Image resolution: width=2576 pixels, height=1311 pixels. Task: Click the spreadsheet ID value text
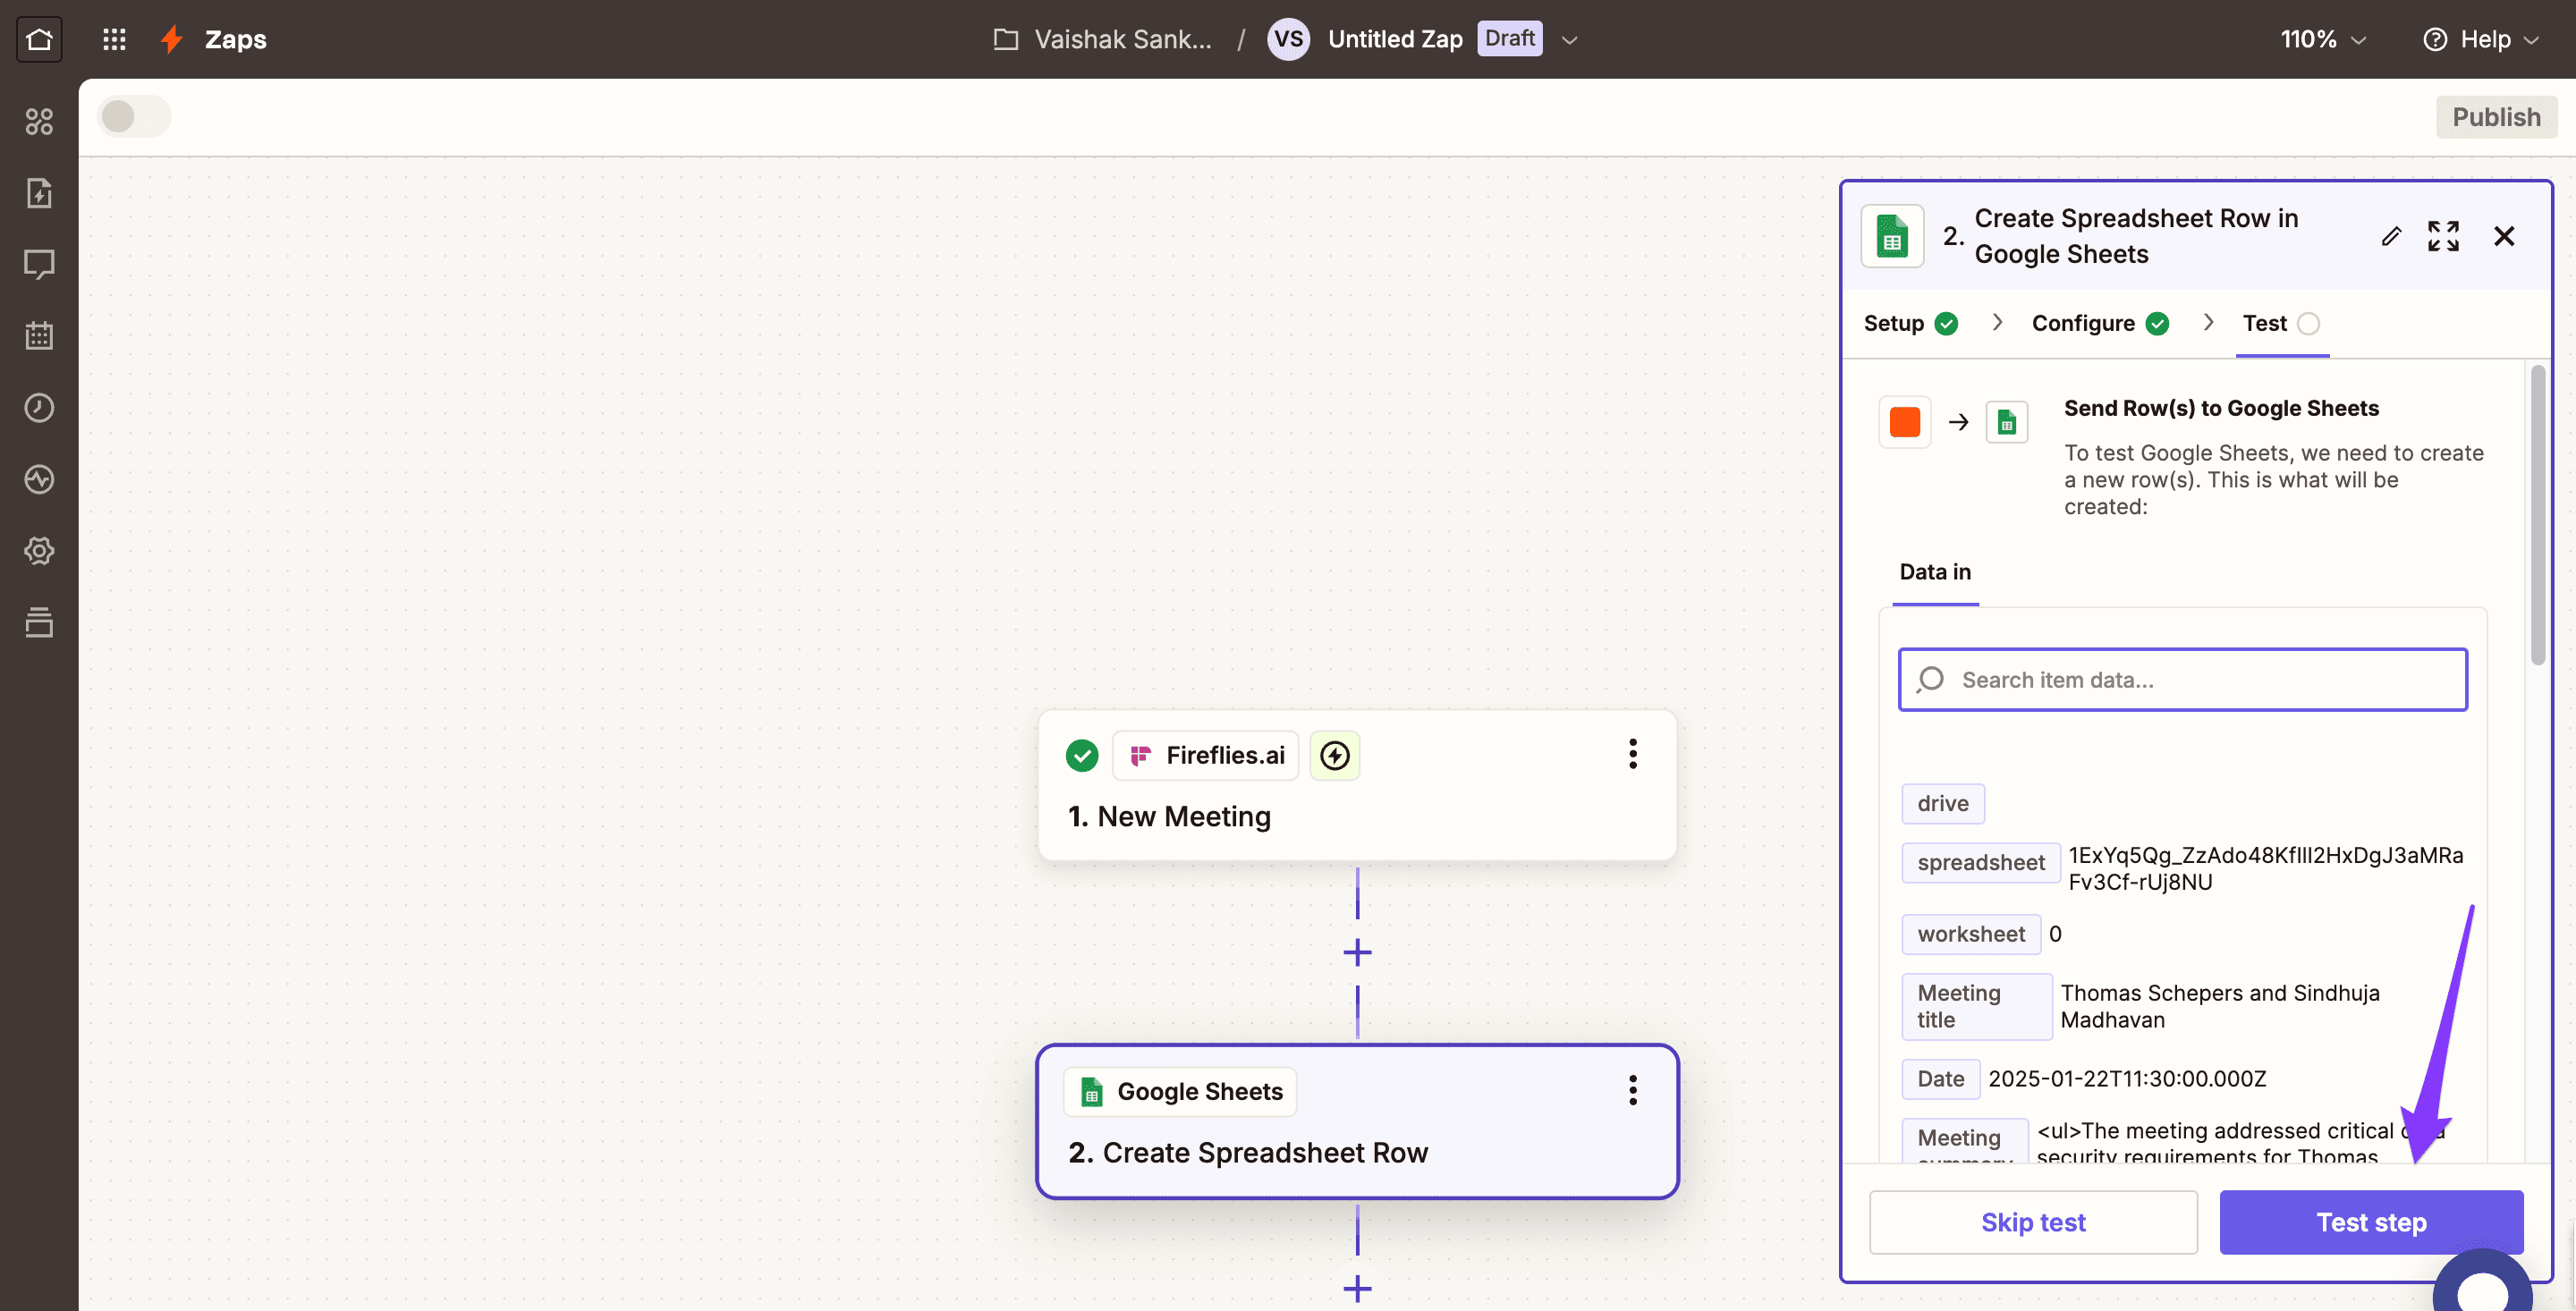2265,869
